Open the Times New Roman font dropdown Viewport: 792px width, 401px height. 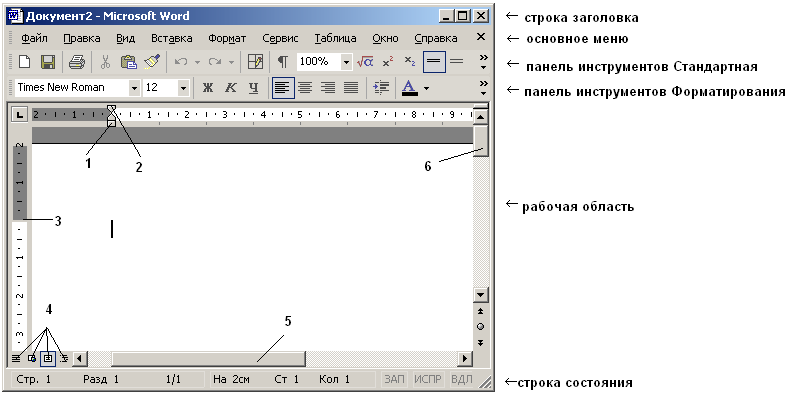[x=134, y=88]
